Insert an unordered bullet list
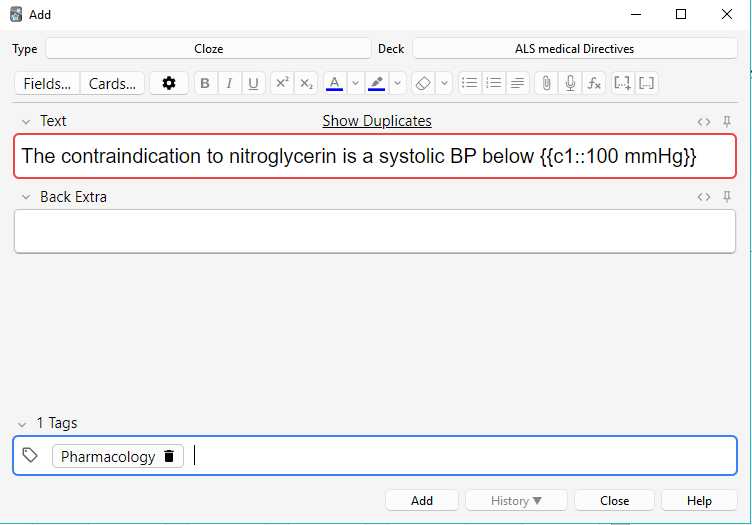The image size is (752, 525). pyautogui.click(x=469, y=84)
